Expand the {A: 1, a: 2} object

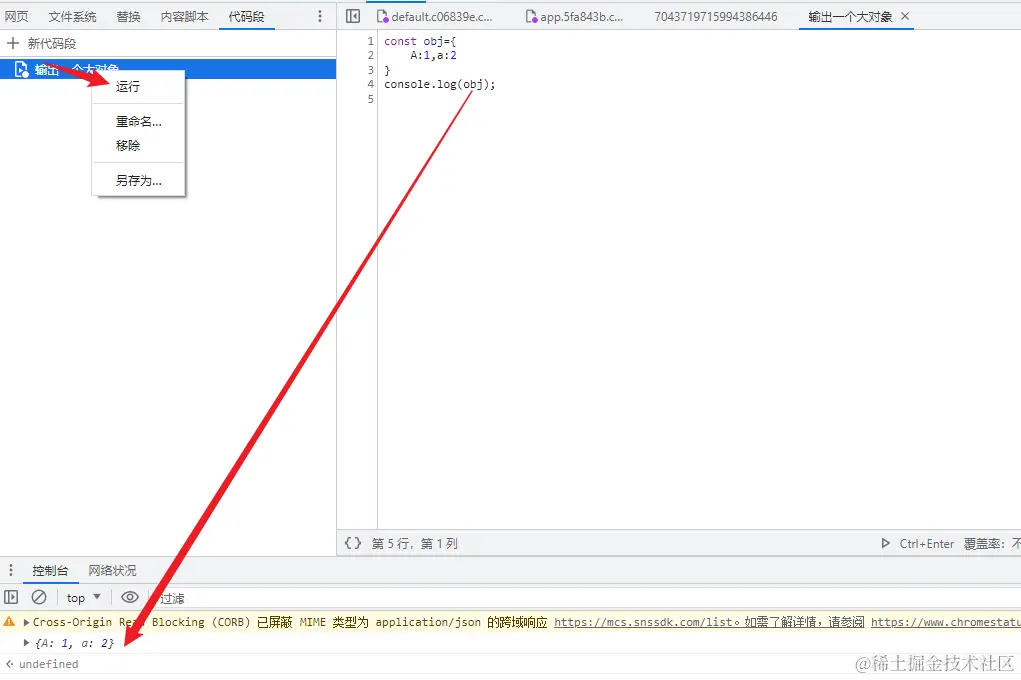26,643
